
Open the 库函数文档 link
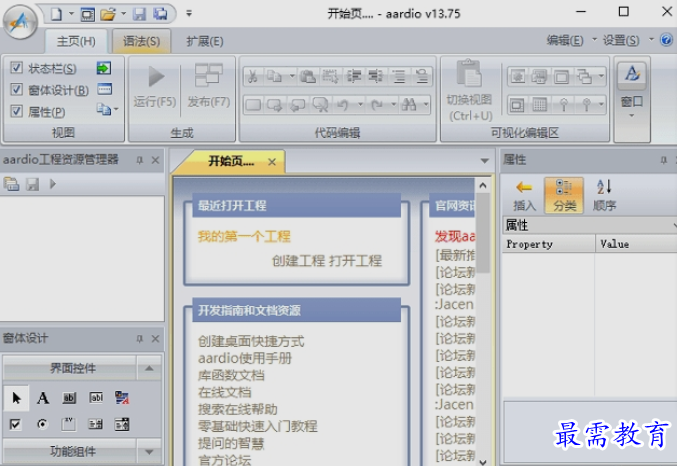click(231, 375)
